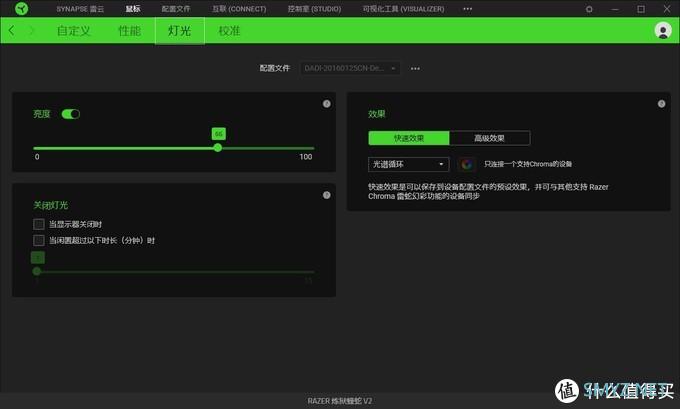680x409 pixels.
Task: Open 配置文件 in top menu
Action: [x=176, y=9]
